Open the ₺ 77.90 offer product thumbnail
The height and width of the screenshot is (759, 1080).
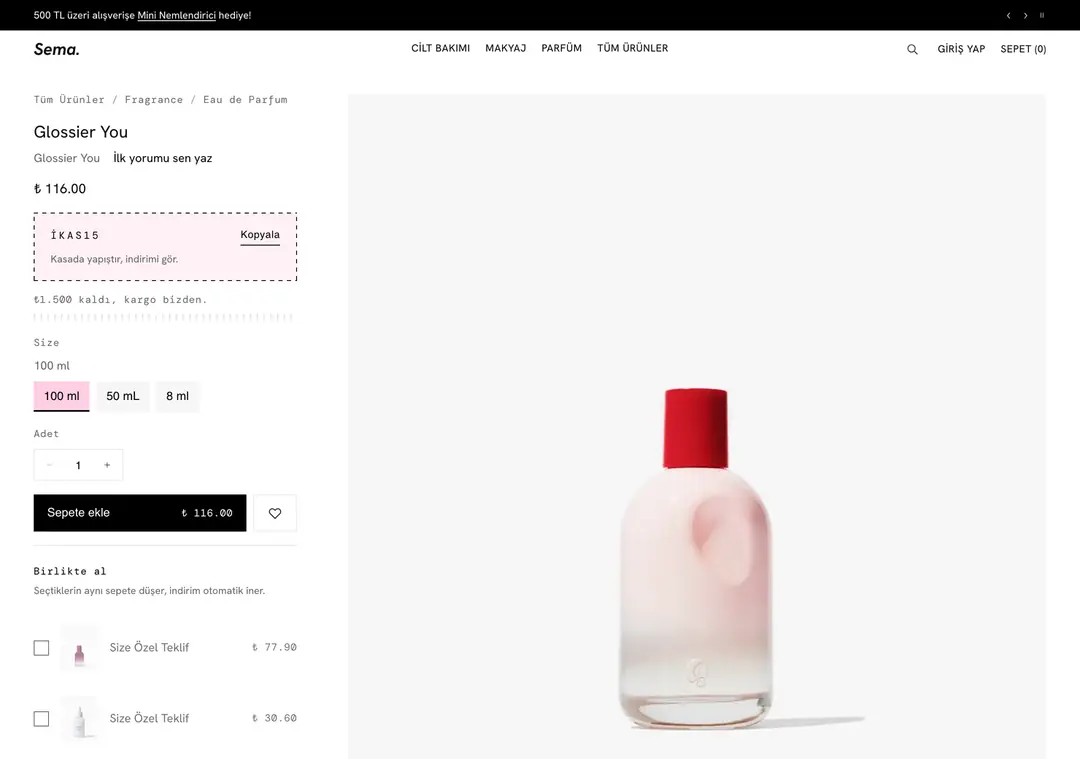tap(80, 648)
